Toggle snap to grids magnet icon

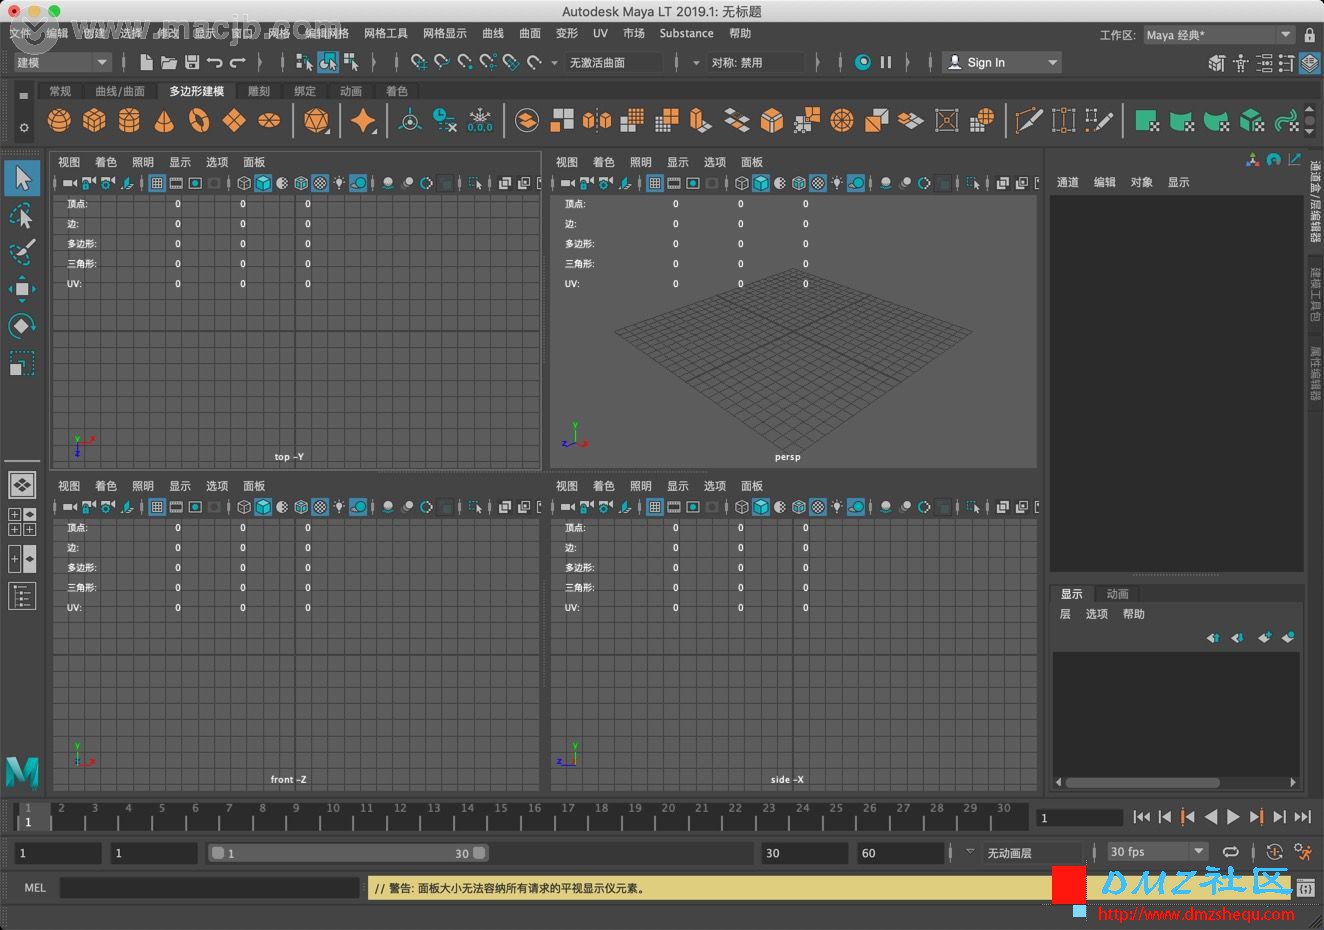[x=418, y=62]
